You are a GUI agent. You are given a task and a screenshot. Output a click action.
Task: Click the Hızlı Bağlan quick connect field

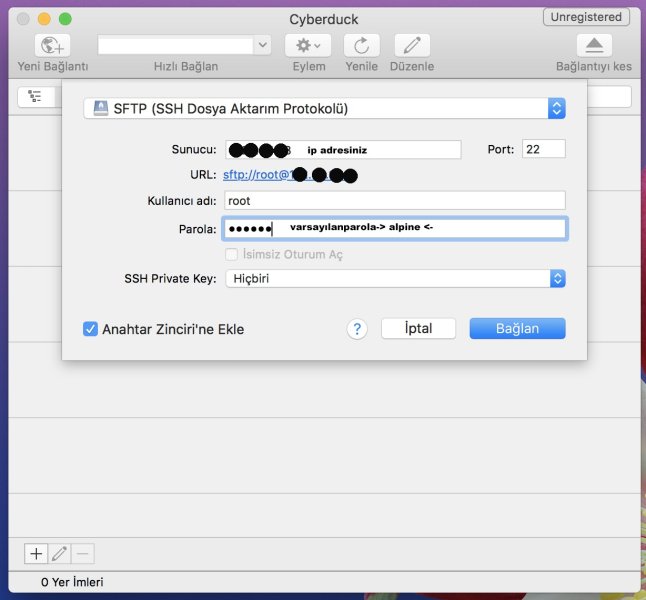176,45
